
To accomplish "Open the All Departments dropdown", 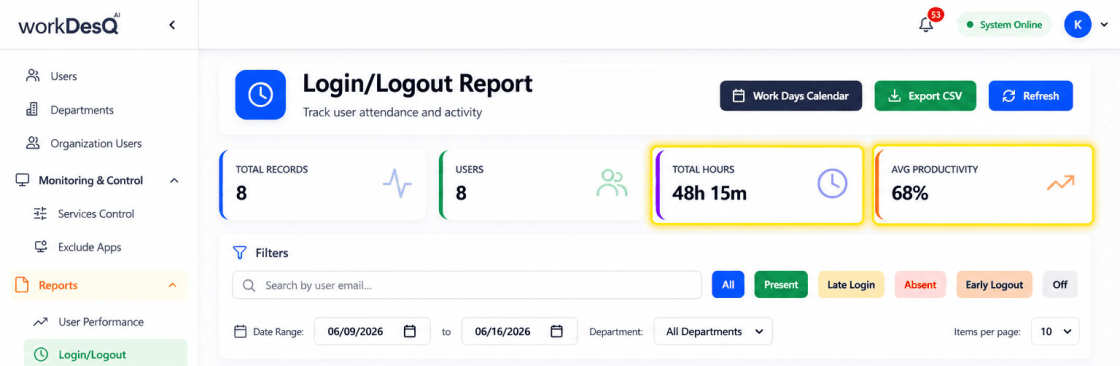I will tap(714, 332).
